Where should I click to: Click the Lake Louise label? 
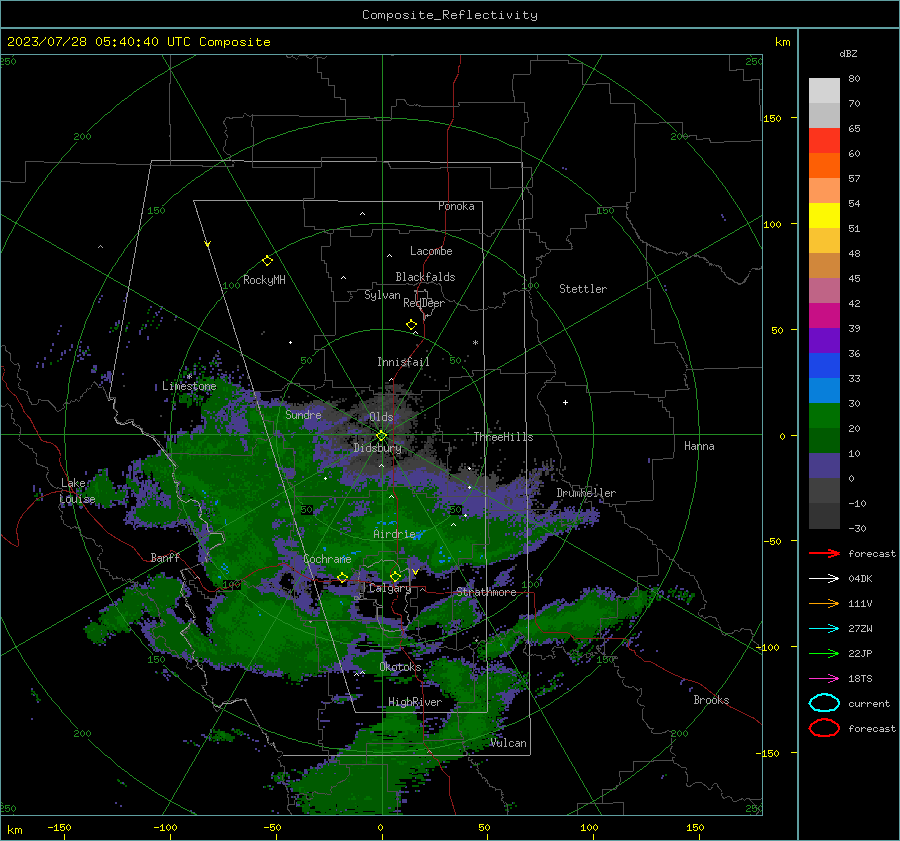pyautogui.click(x=77, y=491)
